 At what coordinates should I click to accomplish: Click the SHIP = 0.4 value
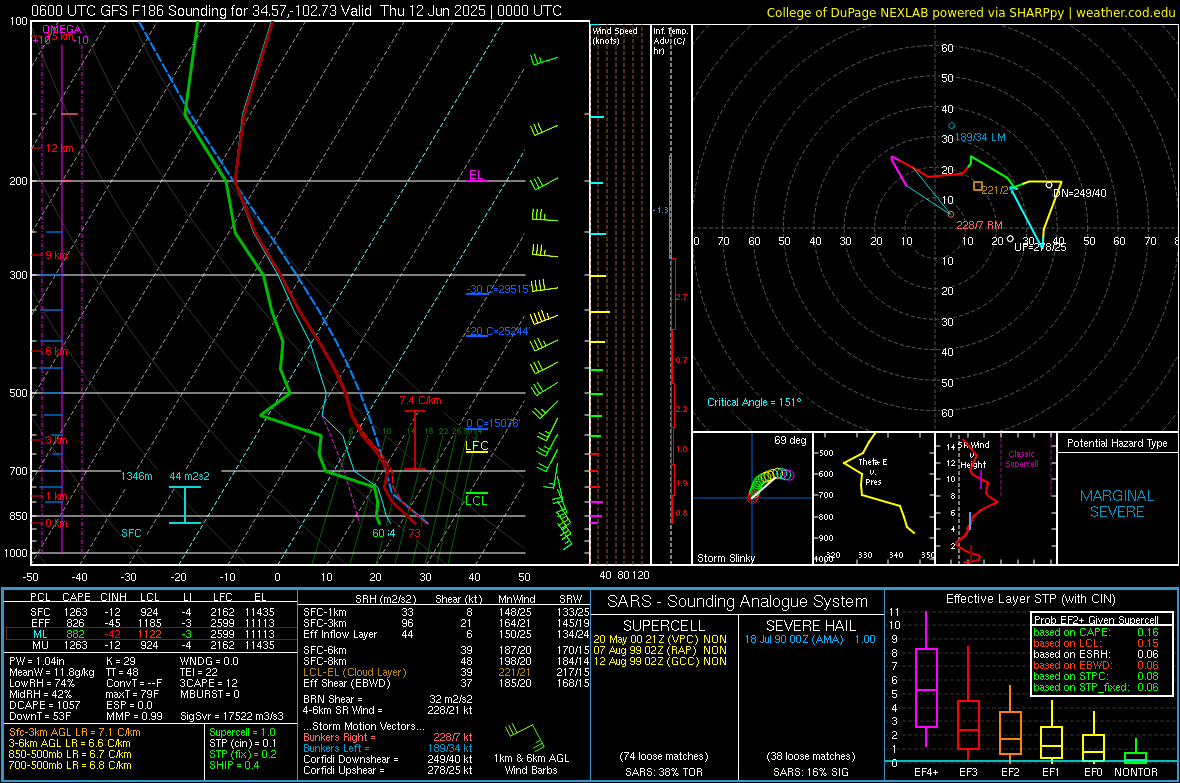coord(234,766)
